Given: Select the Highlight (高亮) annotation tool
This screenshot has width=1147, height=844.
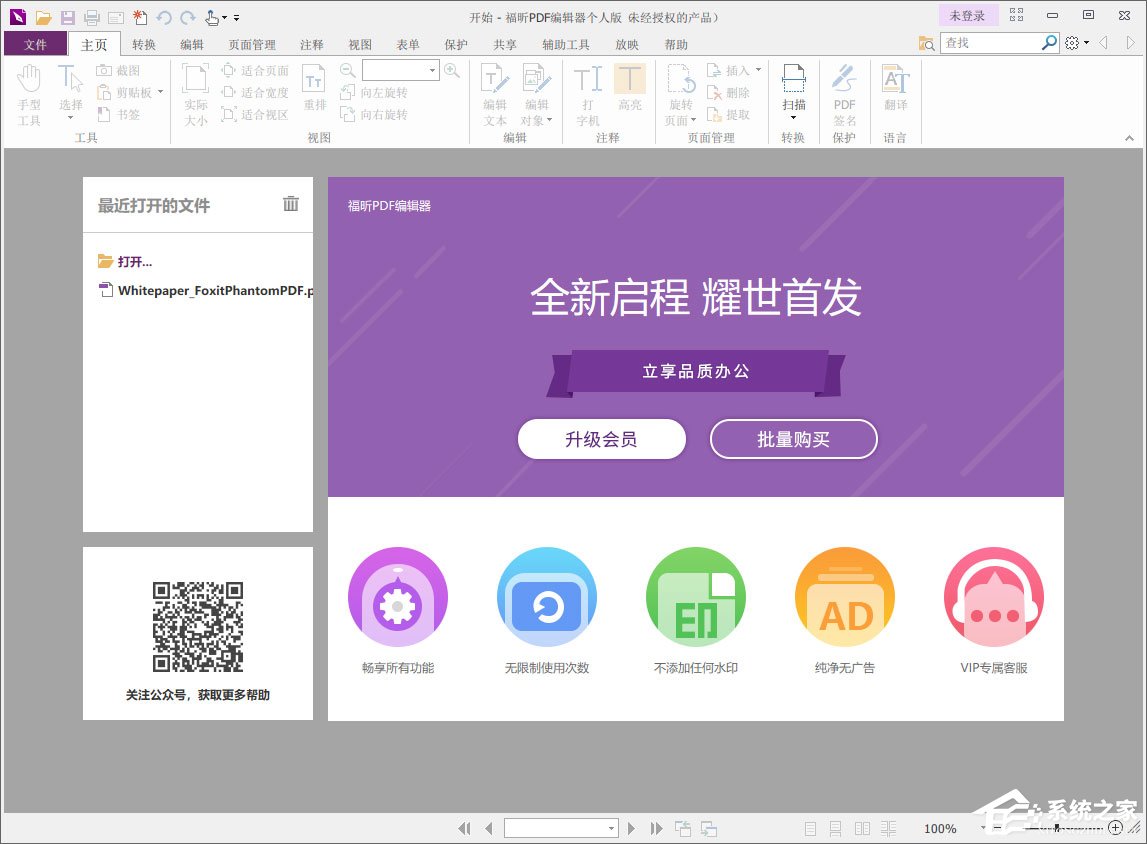Looking at the screenshot, I should click(632, 79).
